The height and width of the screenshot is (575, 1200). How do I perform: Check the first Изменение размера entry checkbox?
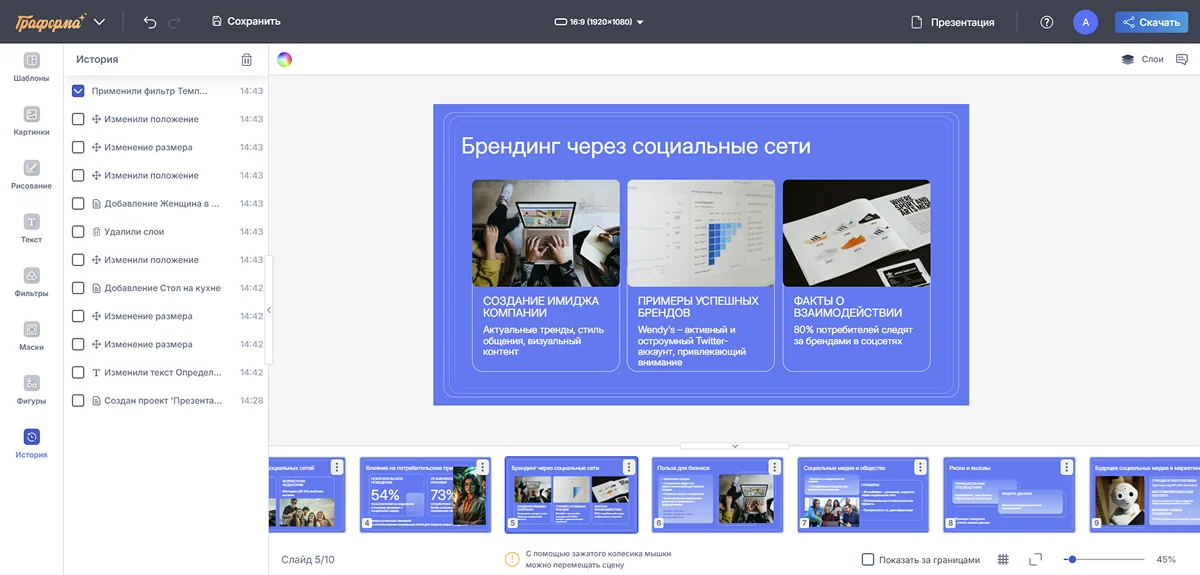tap(78, 147)
